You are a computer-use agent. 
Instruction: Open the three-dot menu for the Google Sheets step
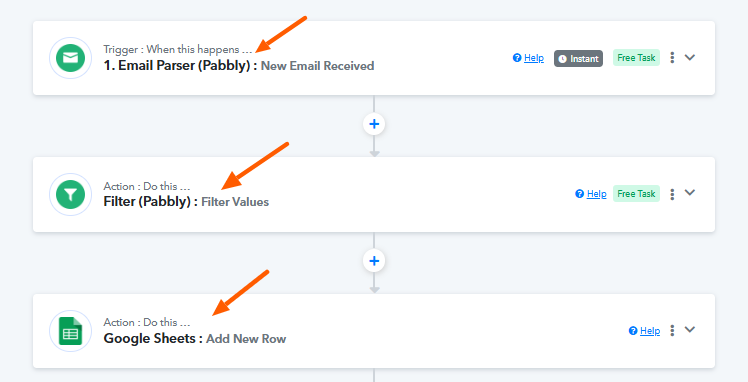(672, 330)
